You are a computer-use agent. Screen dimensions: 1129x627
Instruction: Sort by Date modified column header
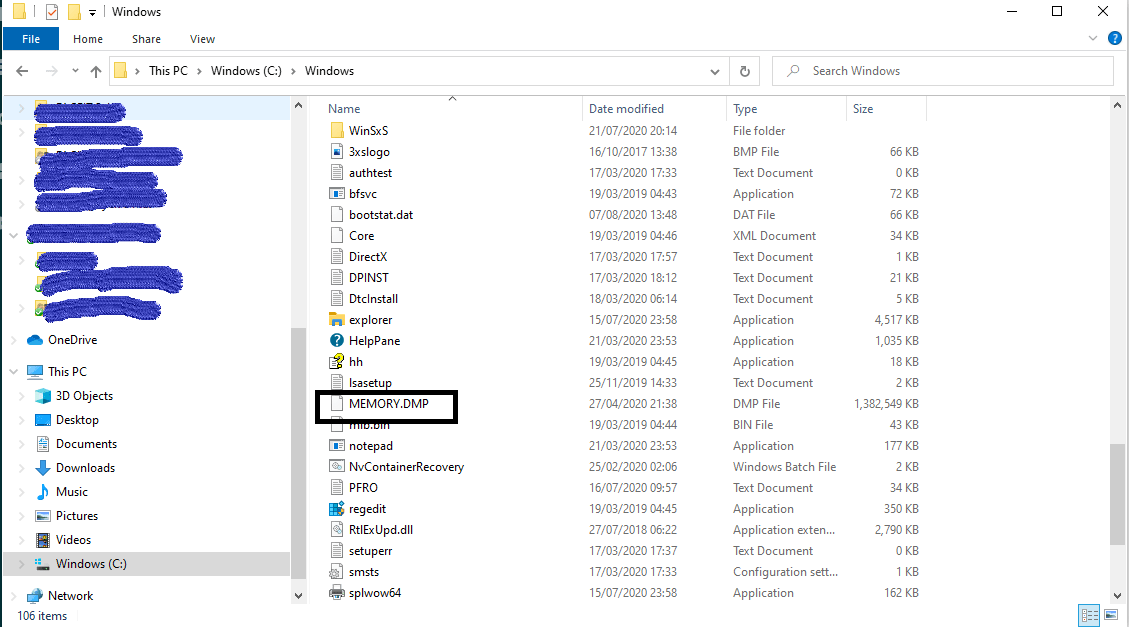click(x=626, y=109)
